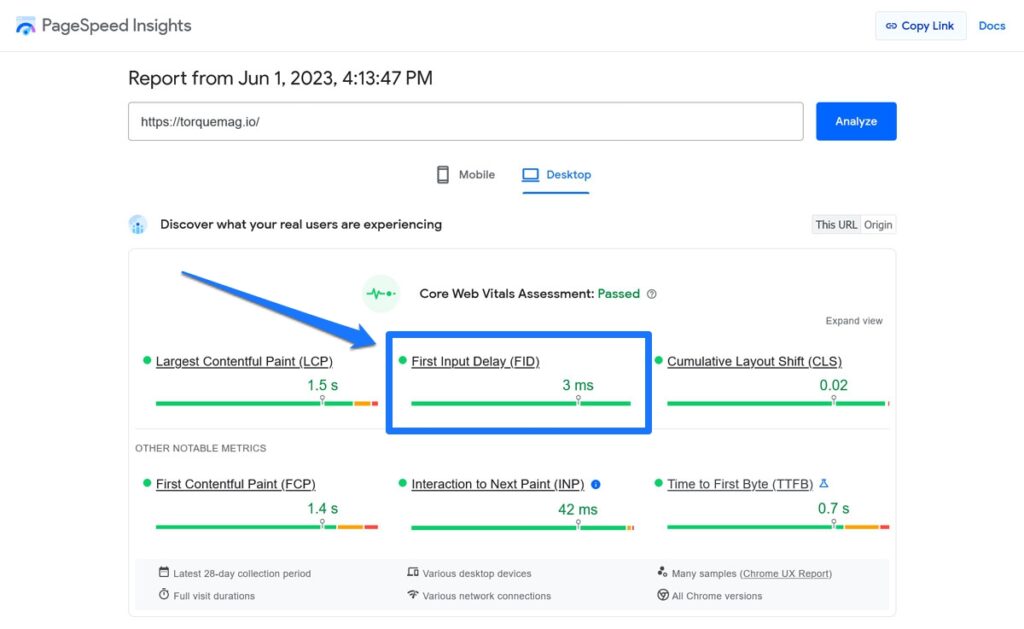
Task: Click inside the URL input field
Action: (x=465, y=121)
